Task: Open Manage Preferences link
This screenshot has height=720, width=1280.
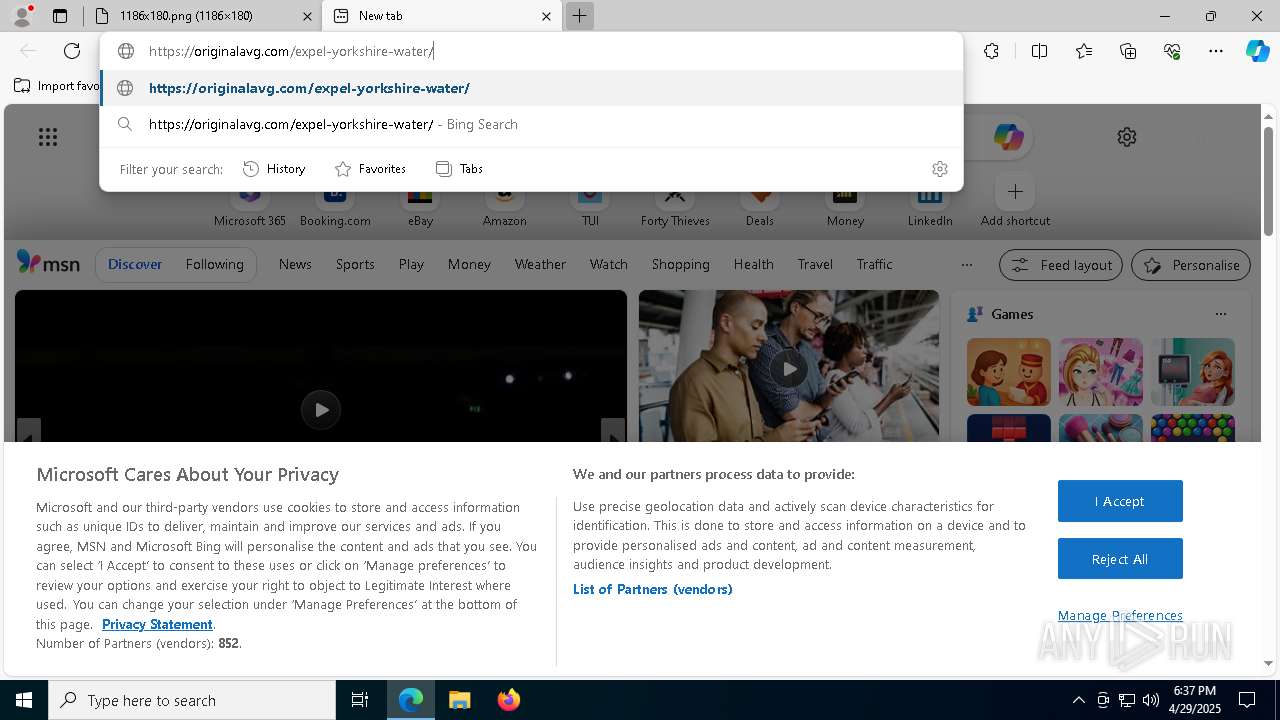Action: [1120, 615]
